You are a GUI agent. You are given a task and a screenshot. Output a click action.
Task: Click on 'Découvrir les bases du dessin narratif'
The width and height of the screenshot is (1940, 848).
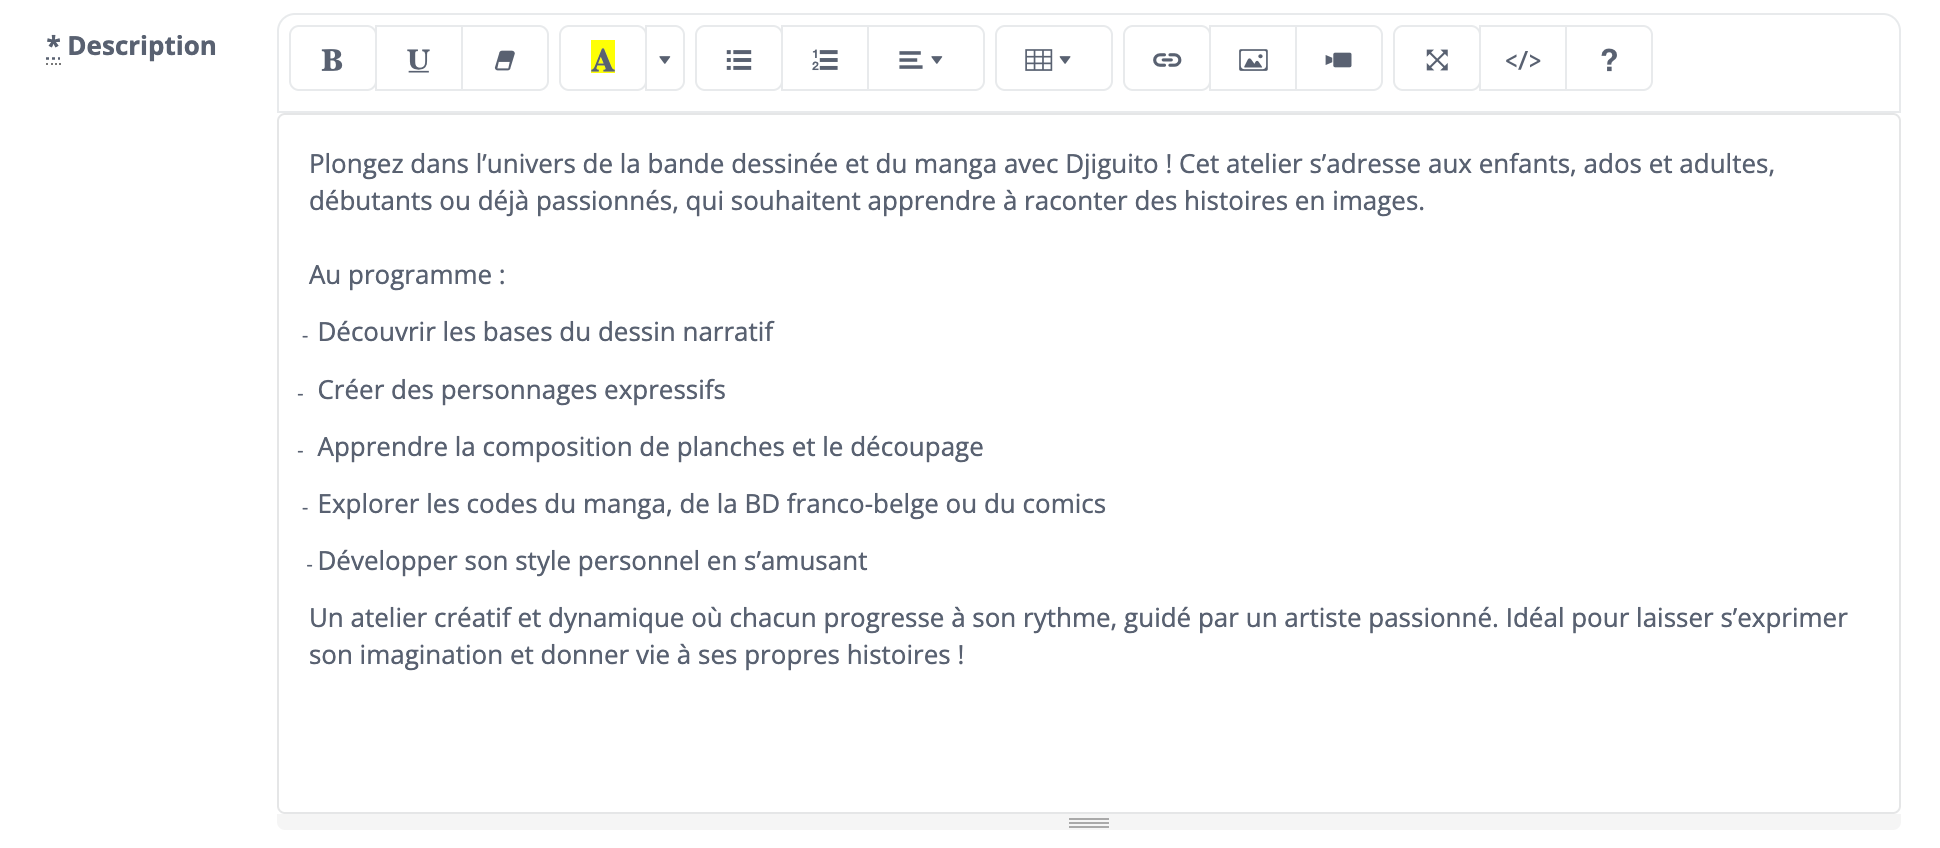click(545, 332)
